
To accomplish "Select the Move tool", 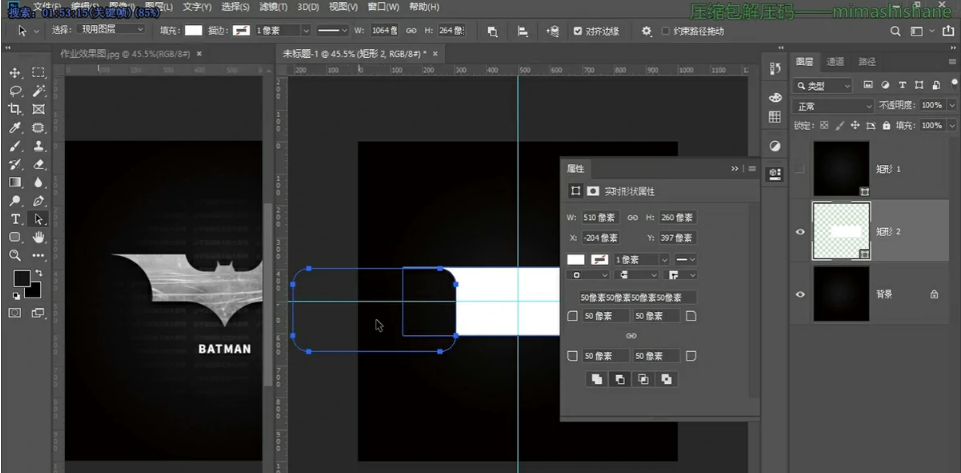I will pyautogui.click(x=15, y=73).
